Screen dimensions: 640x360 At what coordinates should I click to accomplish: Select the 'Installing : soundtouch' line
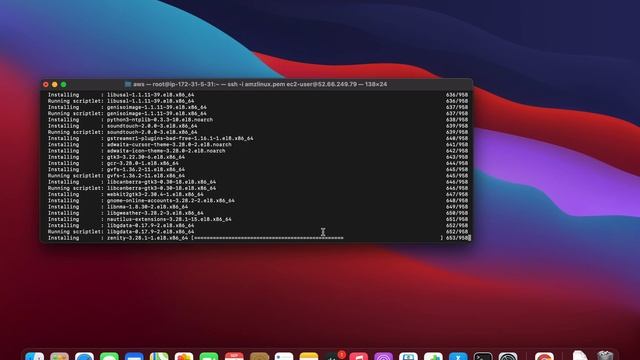tap(258, 126)
